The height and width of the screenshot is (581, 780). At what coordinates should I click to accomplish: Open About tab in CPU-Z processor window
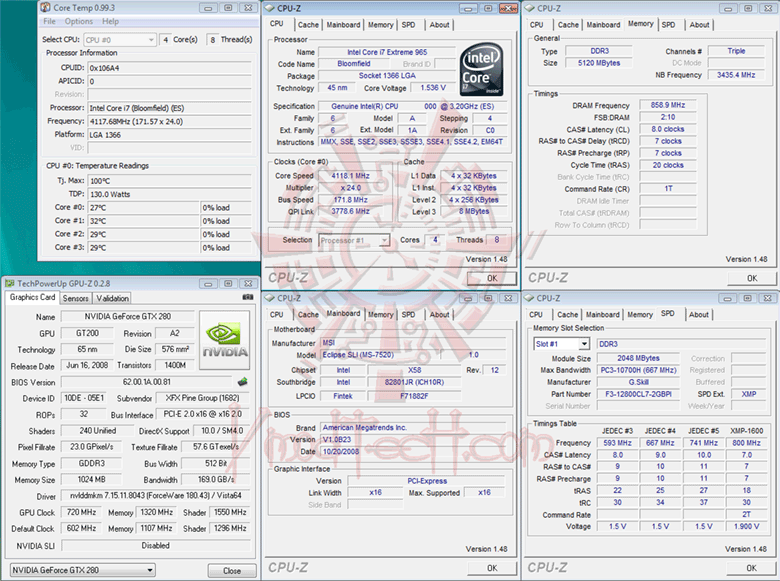[x=439, y=25]
